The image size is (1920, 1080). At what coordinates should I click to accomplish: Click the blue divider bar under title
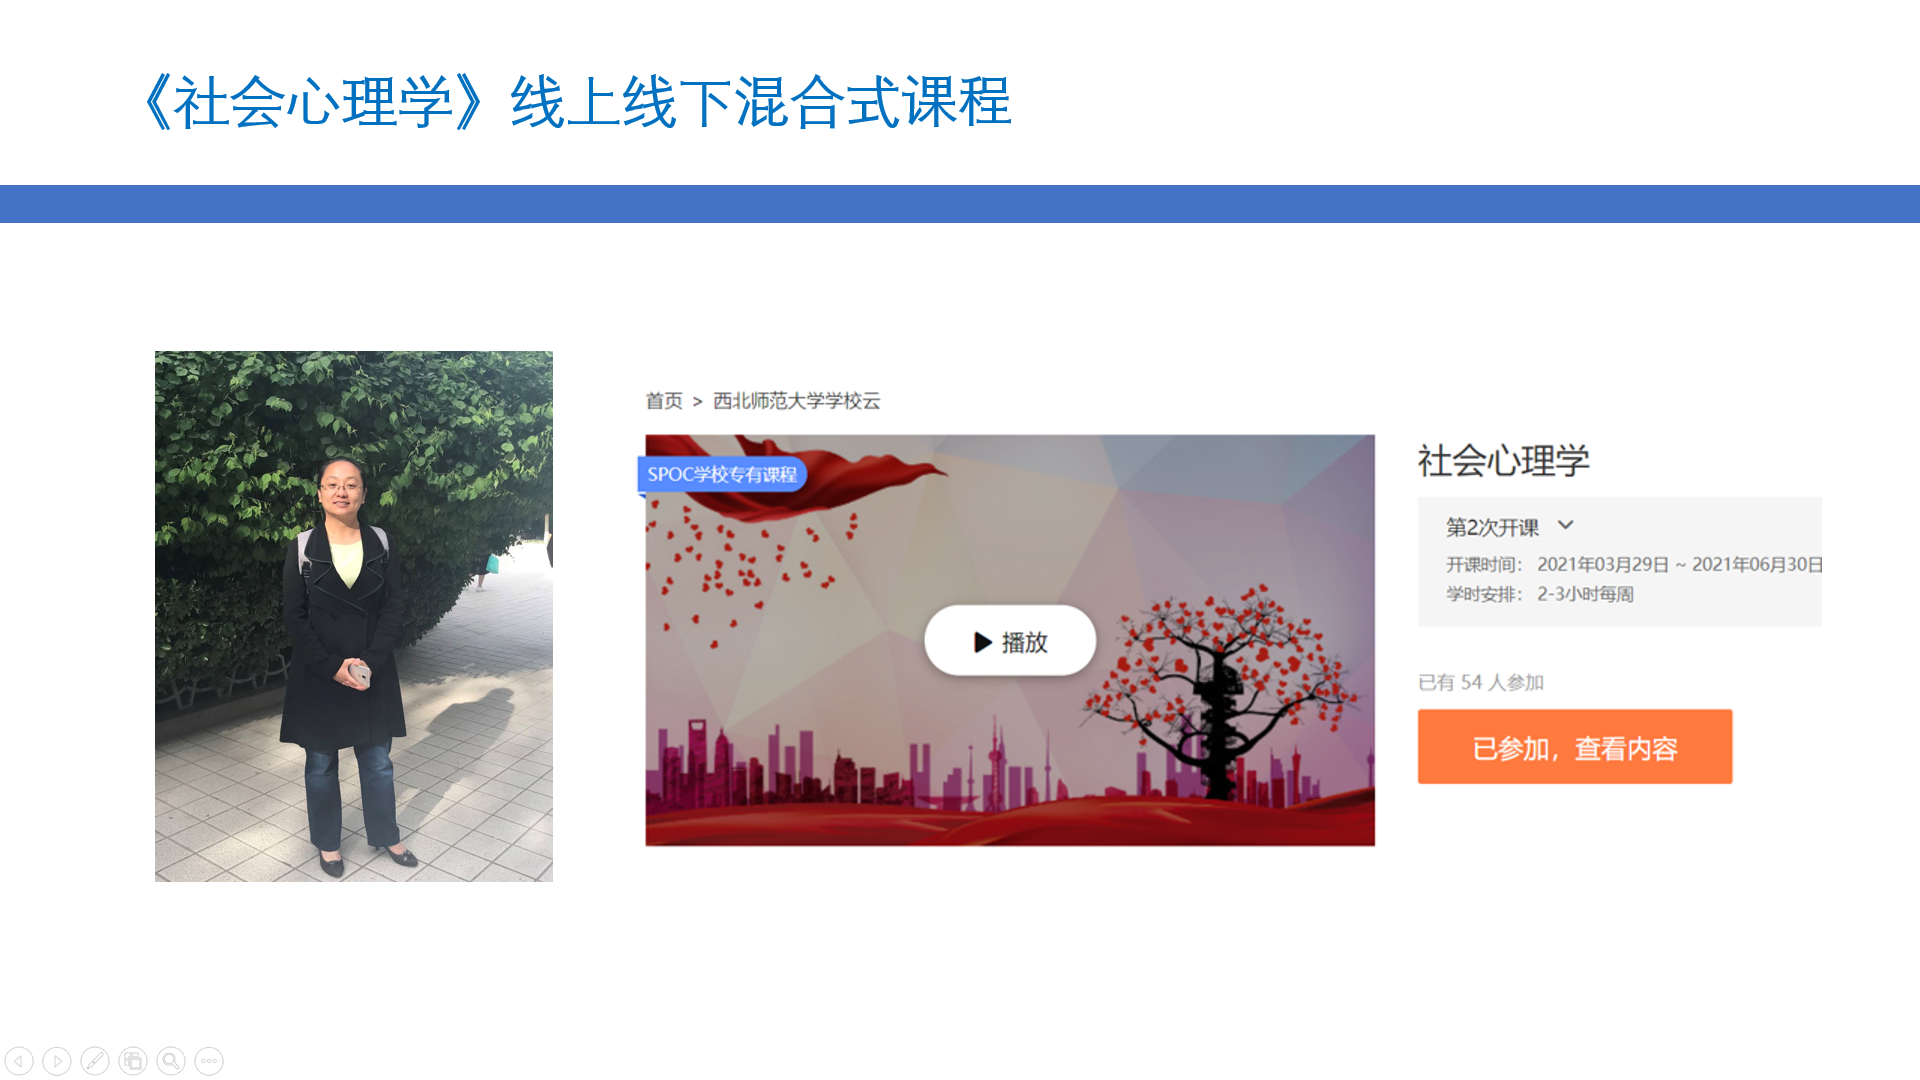coord(960,204)
